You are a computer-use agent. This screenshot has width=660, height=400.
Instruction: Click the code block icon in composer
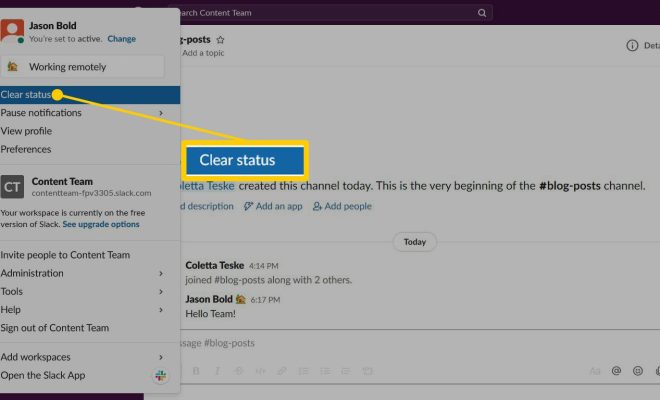click(367, 371)
